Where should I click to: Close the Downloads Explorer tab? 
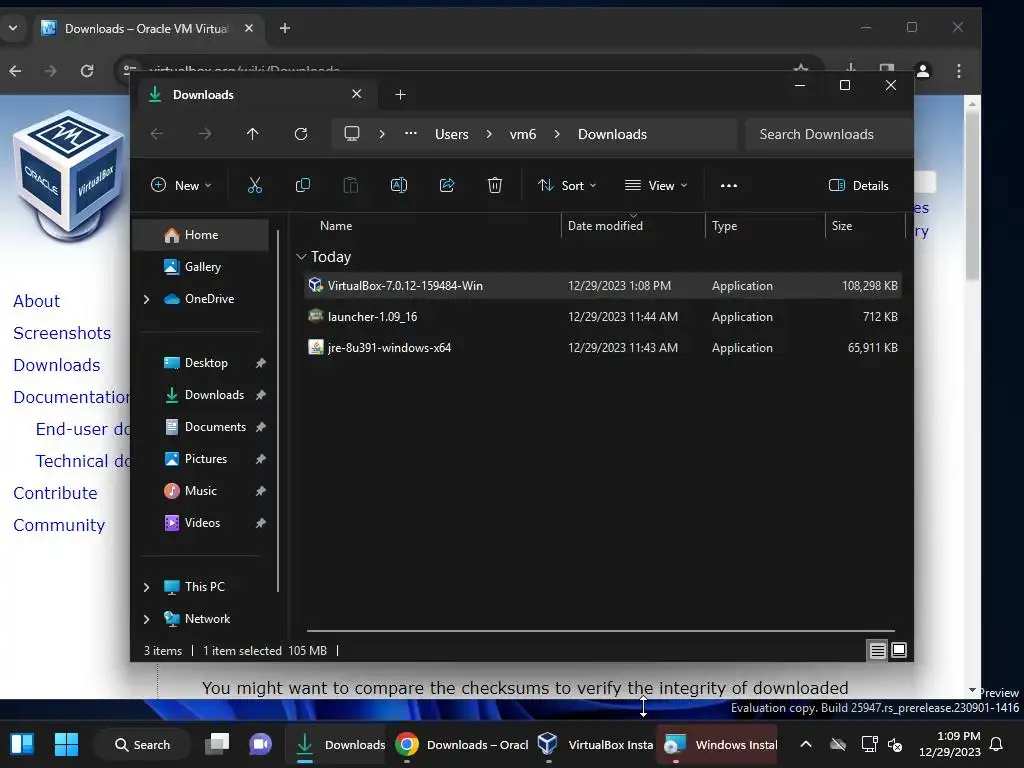[x=357, y=94]
